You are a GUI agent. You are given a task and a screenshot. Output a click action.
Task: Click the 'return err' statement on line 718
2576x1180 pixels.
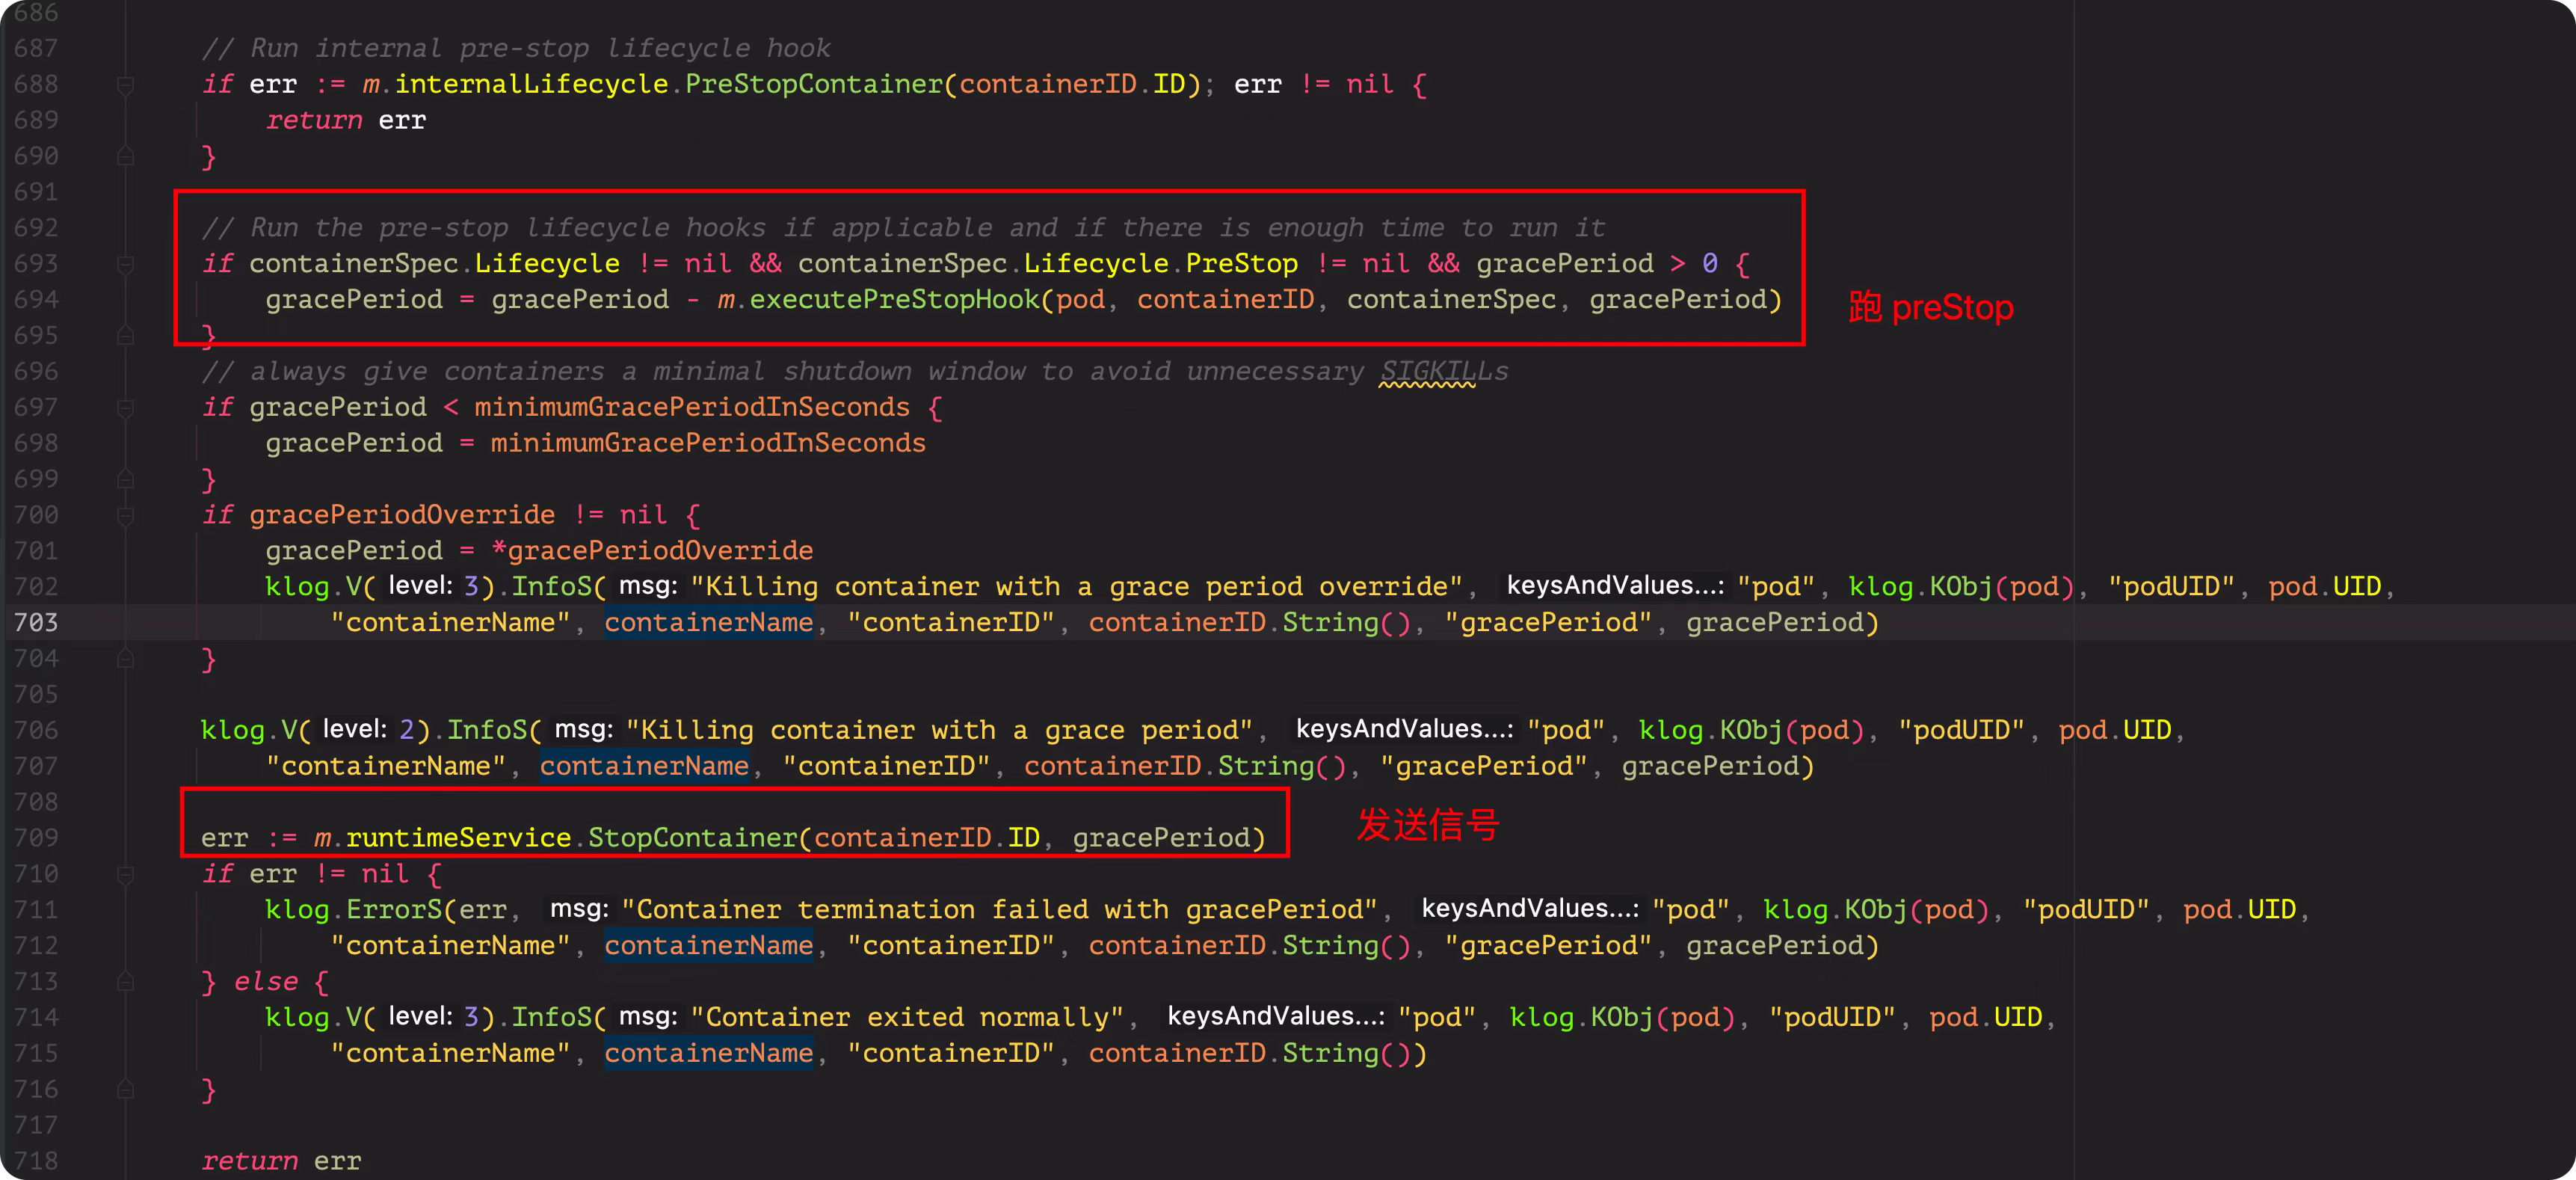[x=281, y=1162]
